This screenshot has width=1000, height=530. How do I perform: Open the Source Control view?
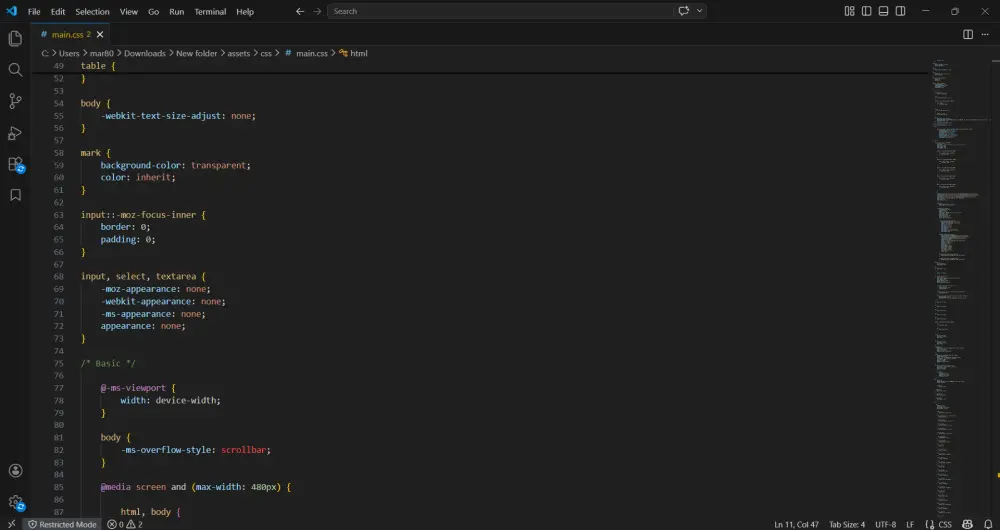[15, 101]
